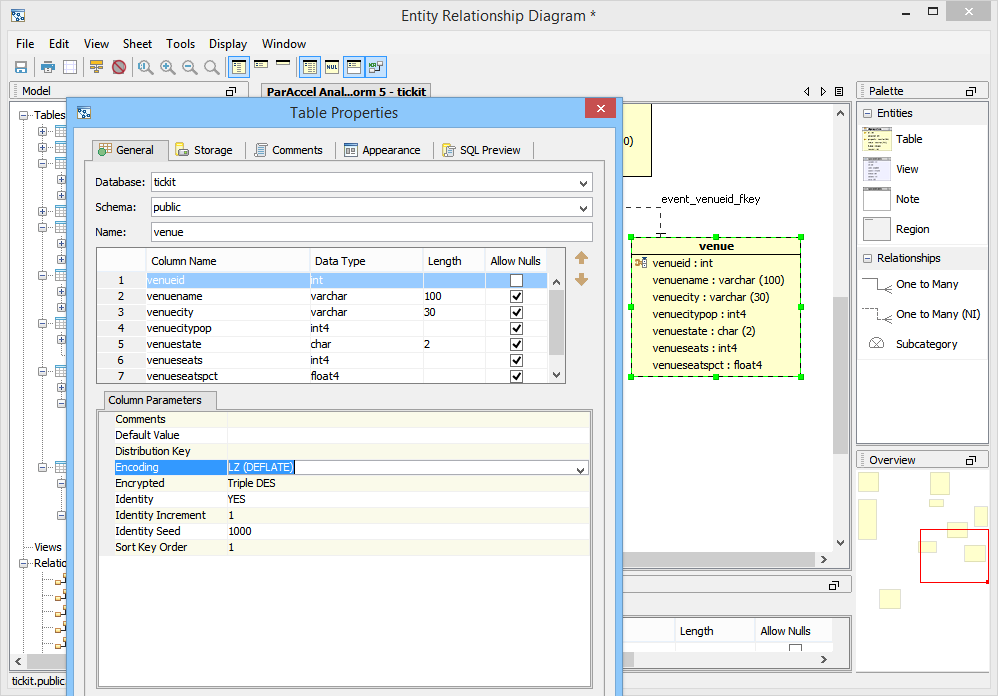The image size is (998, 696).
Task: Uncheck Allow Nulls for venuestate
Action: (516, 344)
